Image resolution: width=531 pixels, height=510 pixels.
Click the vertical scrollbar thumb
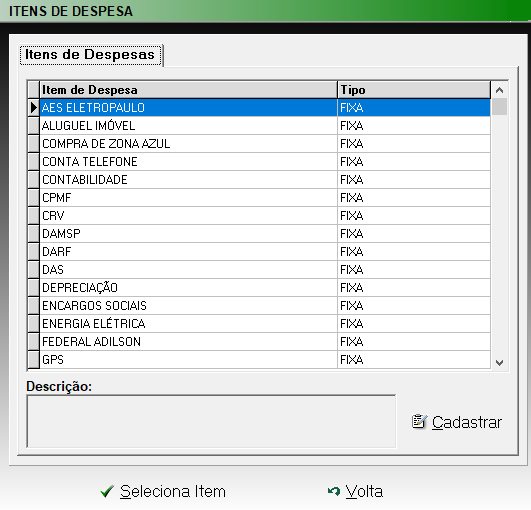499,107
